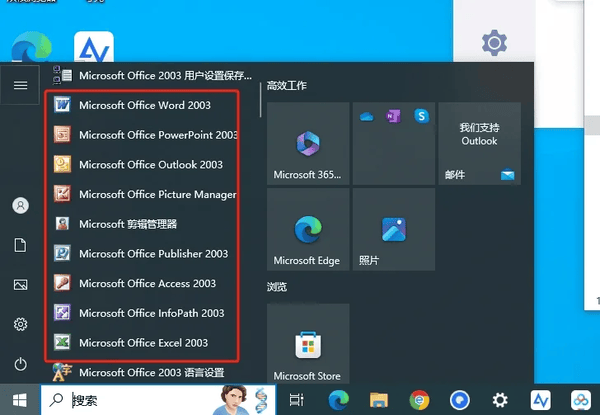Image resolution: width=600 pixels, height=415 pixels.
Task: Open Settings gear in Start sidebar
Action: [20, 324]
